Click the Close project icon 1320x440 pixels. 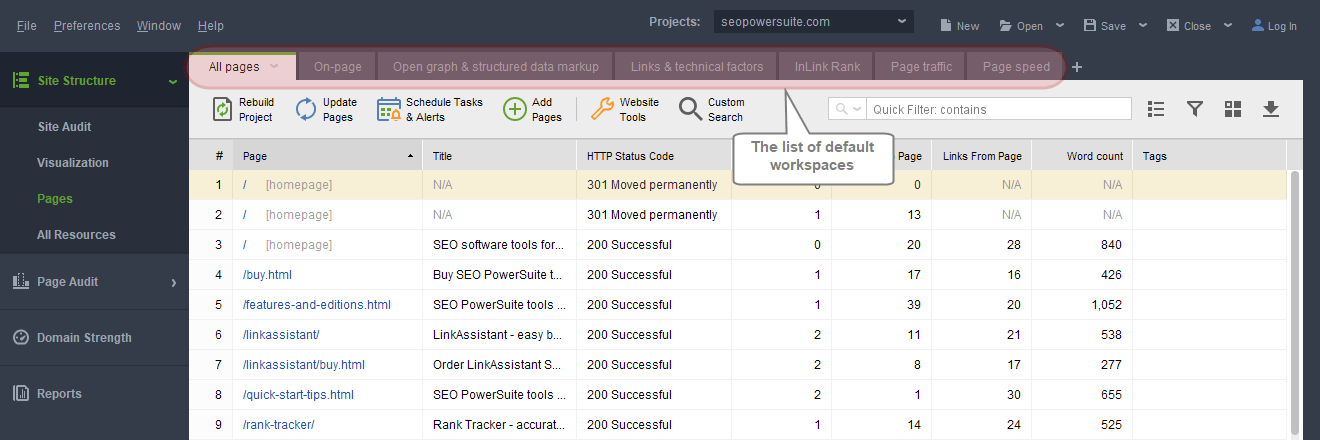click(1173, 26)
